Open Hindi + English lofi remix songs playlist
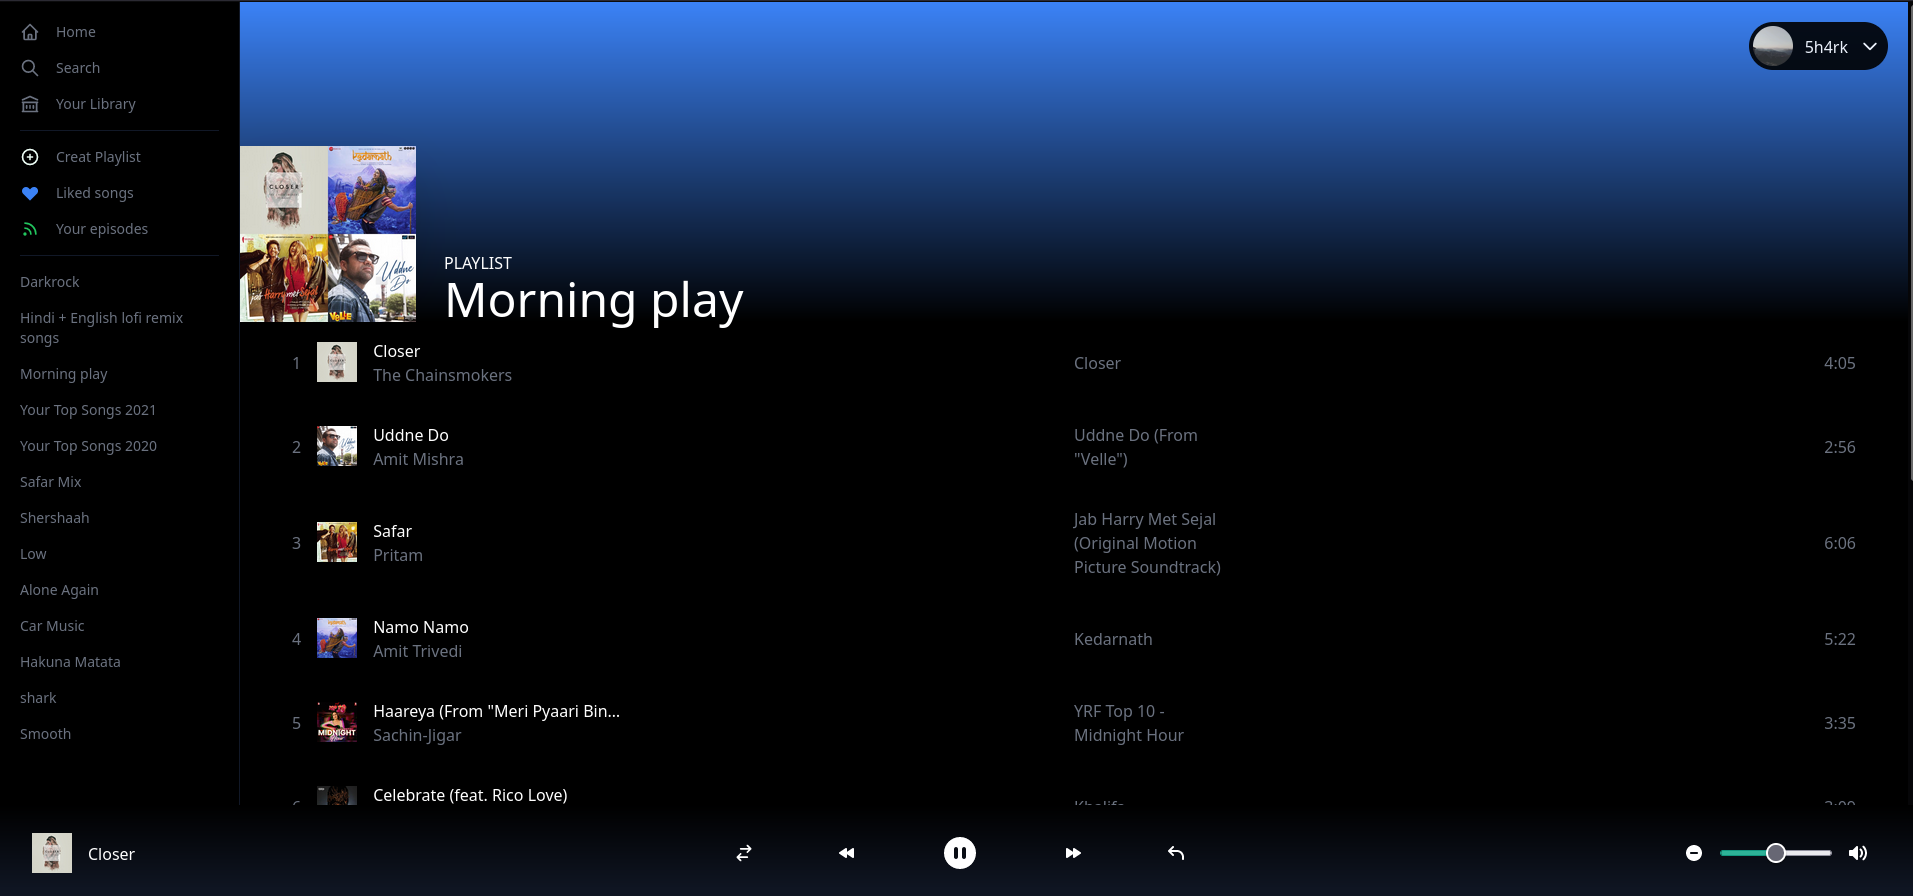 [x=101, y=328]
